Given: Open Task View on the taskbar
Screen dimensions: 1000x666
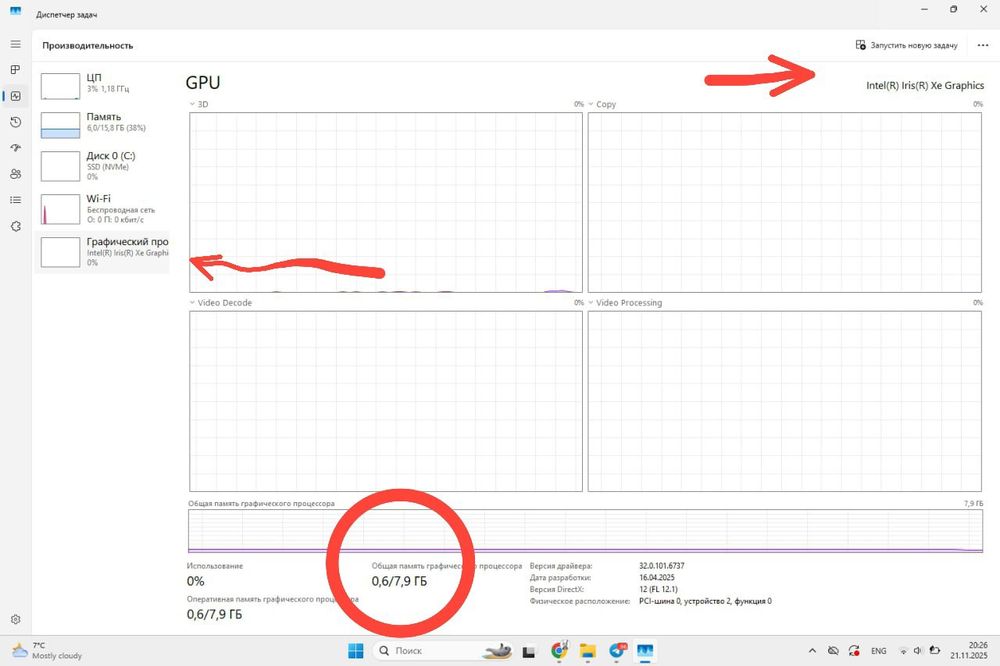Looking at the screenshot, I should (529, 651).
